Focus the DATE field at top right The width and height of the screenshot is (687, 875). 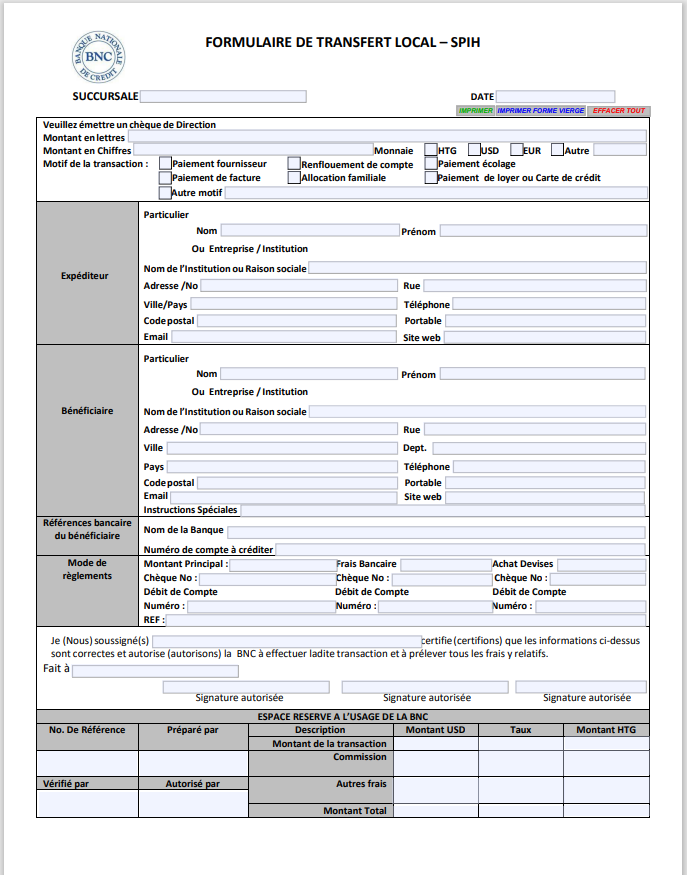[x=555, y=97]
